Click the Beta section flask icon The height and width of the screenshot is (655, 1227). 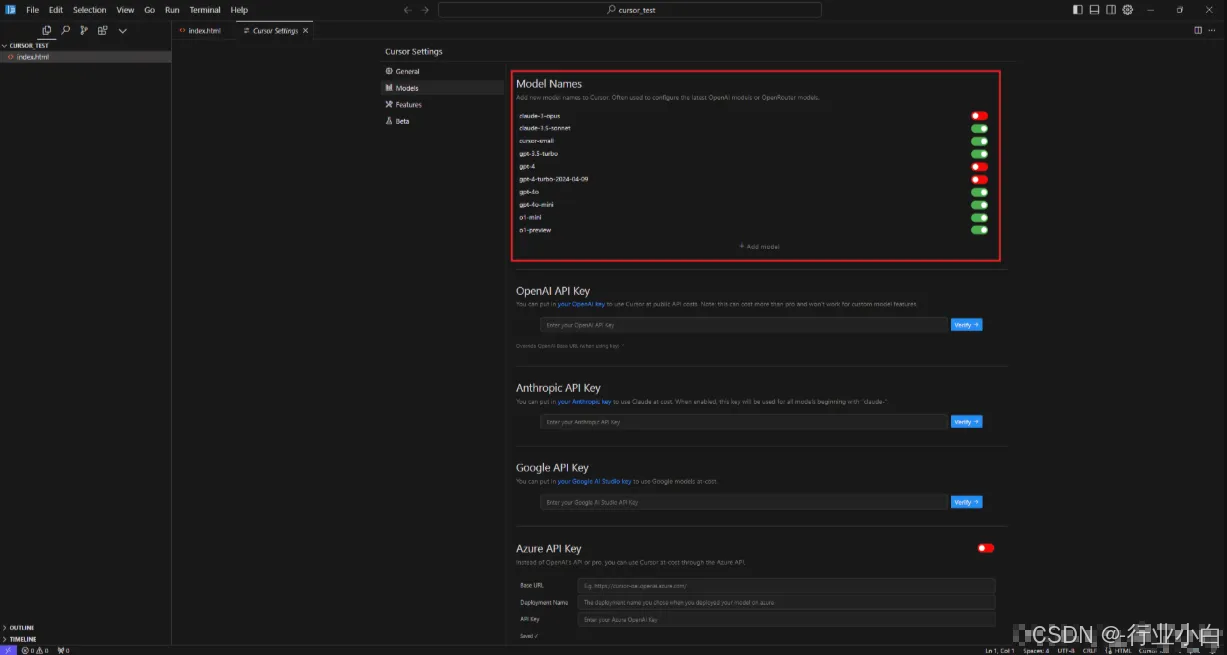(x=389, y=121)
